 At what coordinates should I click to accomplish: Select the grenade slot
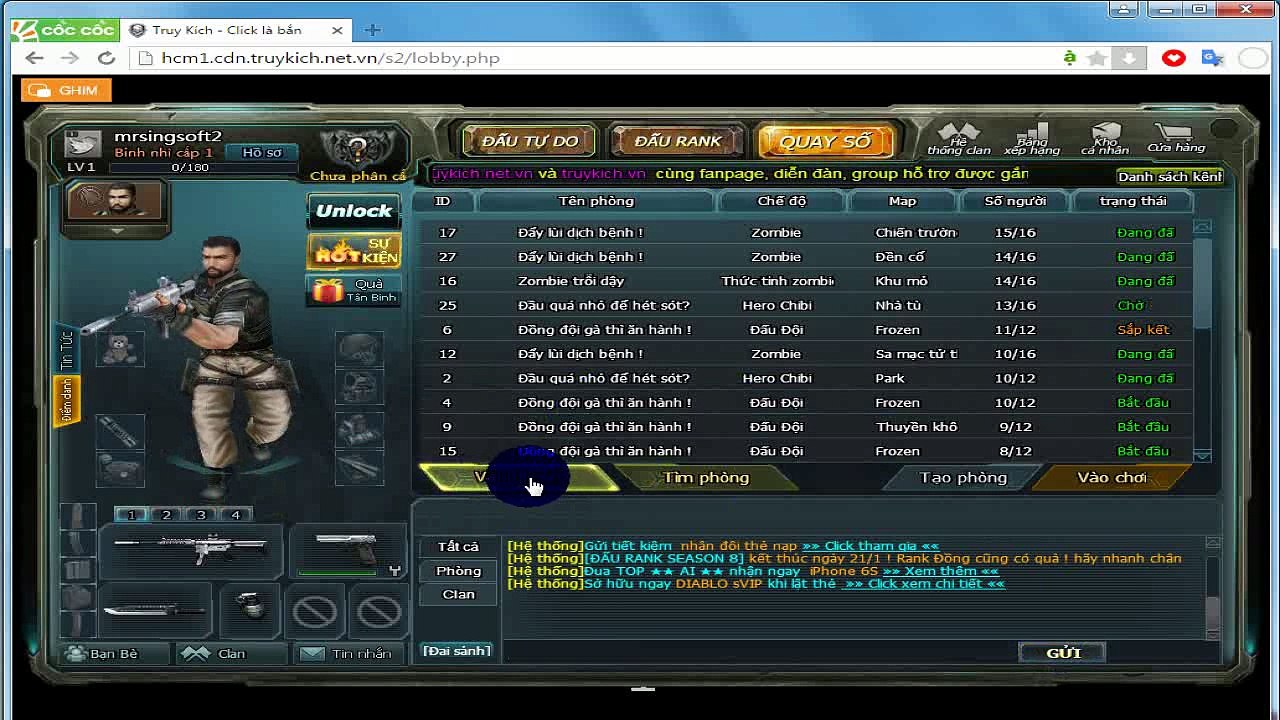250,609
